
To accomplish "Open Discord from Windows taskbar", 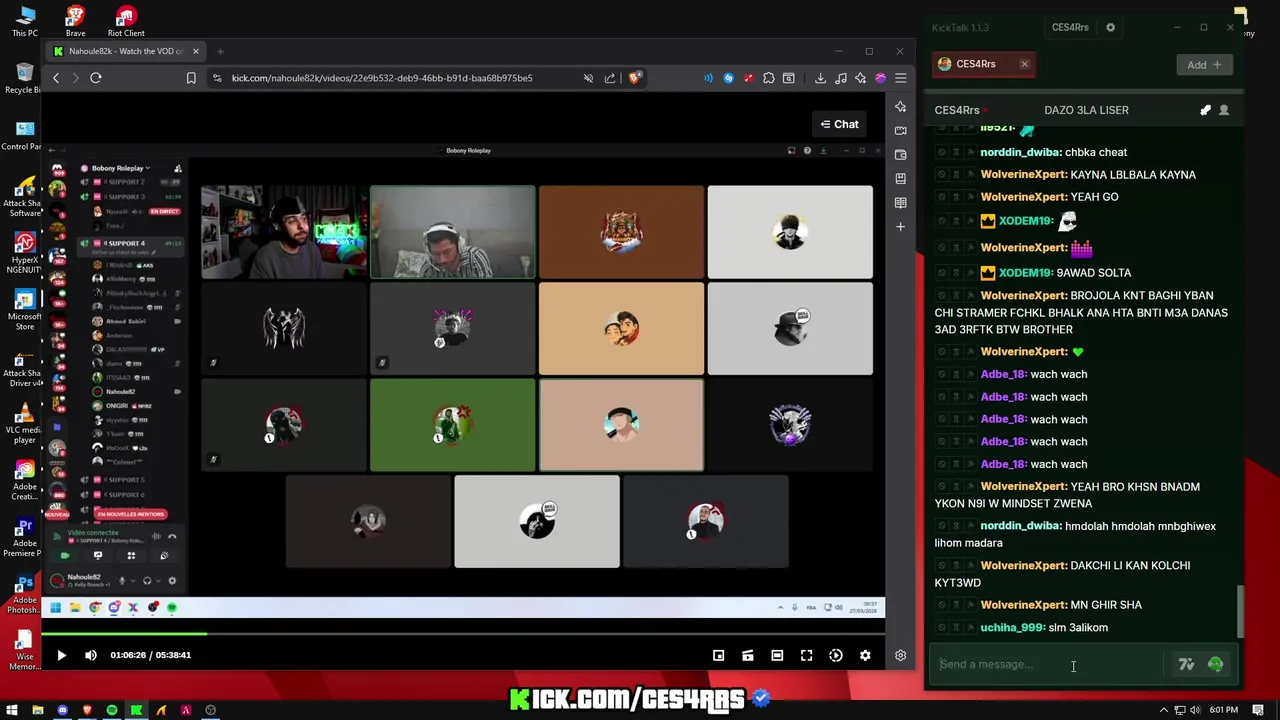I will click(x=62, y=710).
